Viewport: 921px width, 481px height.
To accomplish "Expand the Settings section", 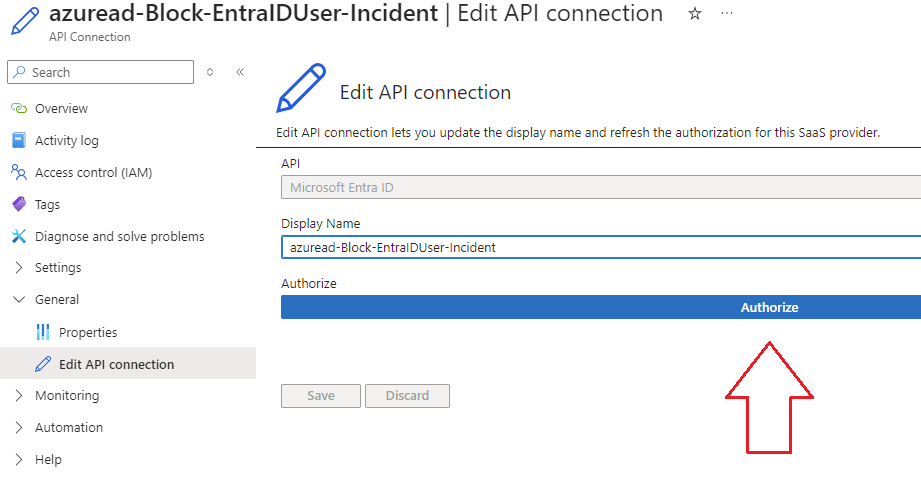I will click(x=19, y=268).
